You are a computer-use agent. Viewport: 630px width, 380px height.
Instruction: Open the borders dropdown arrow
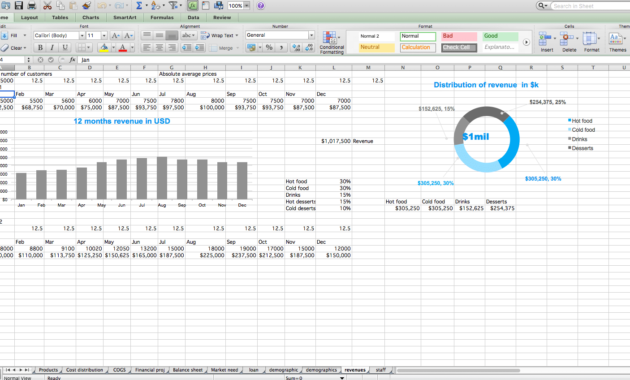(x=88, y=47)
